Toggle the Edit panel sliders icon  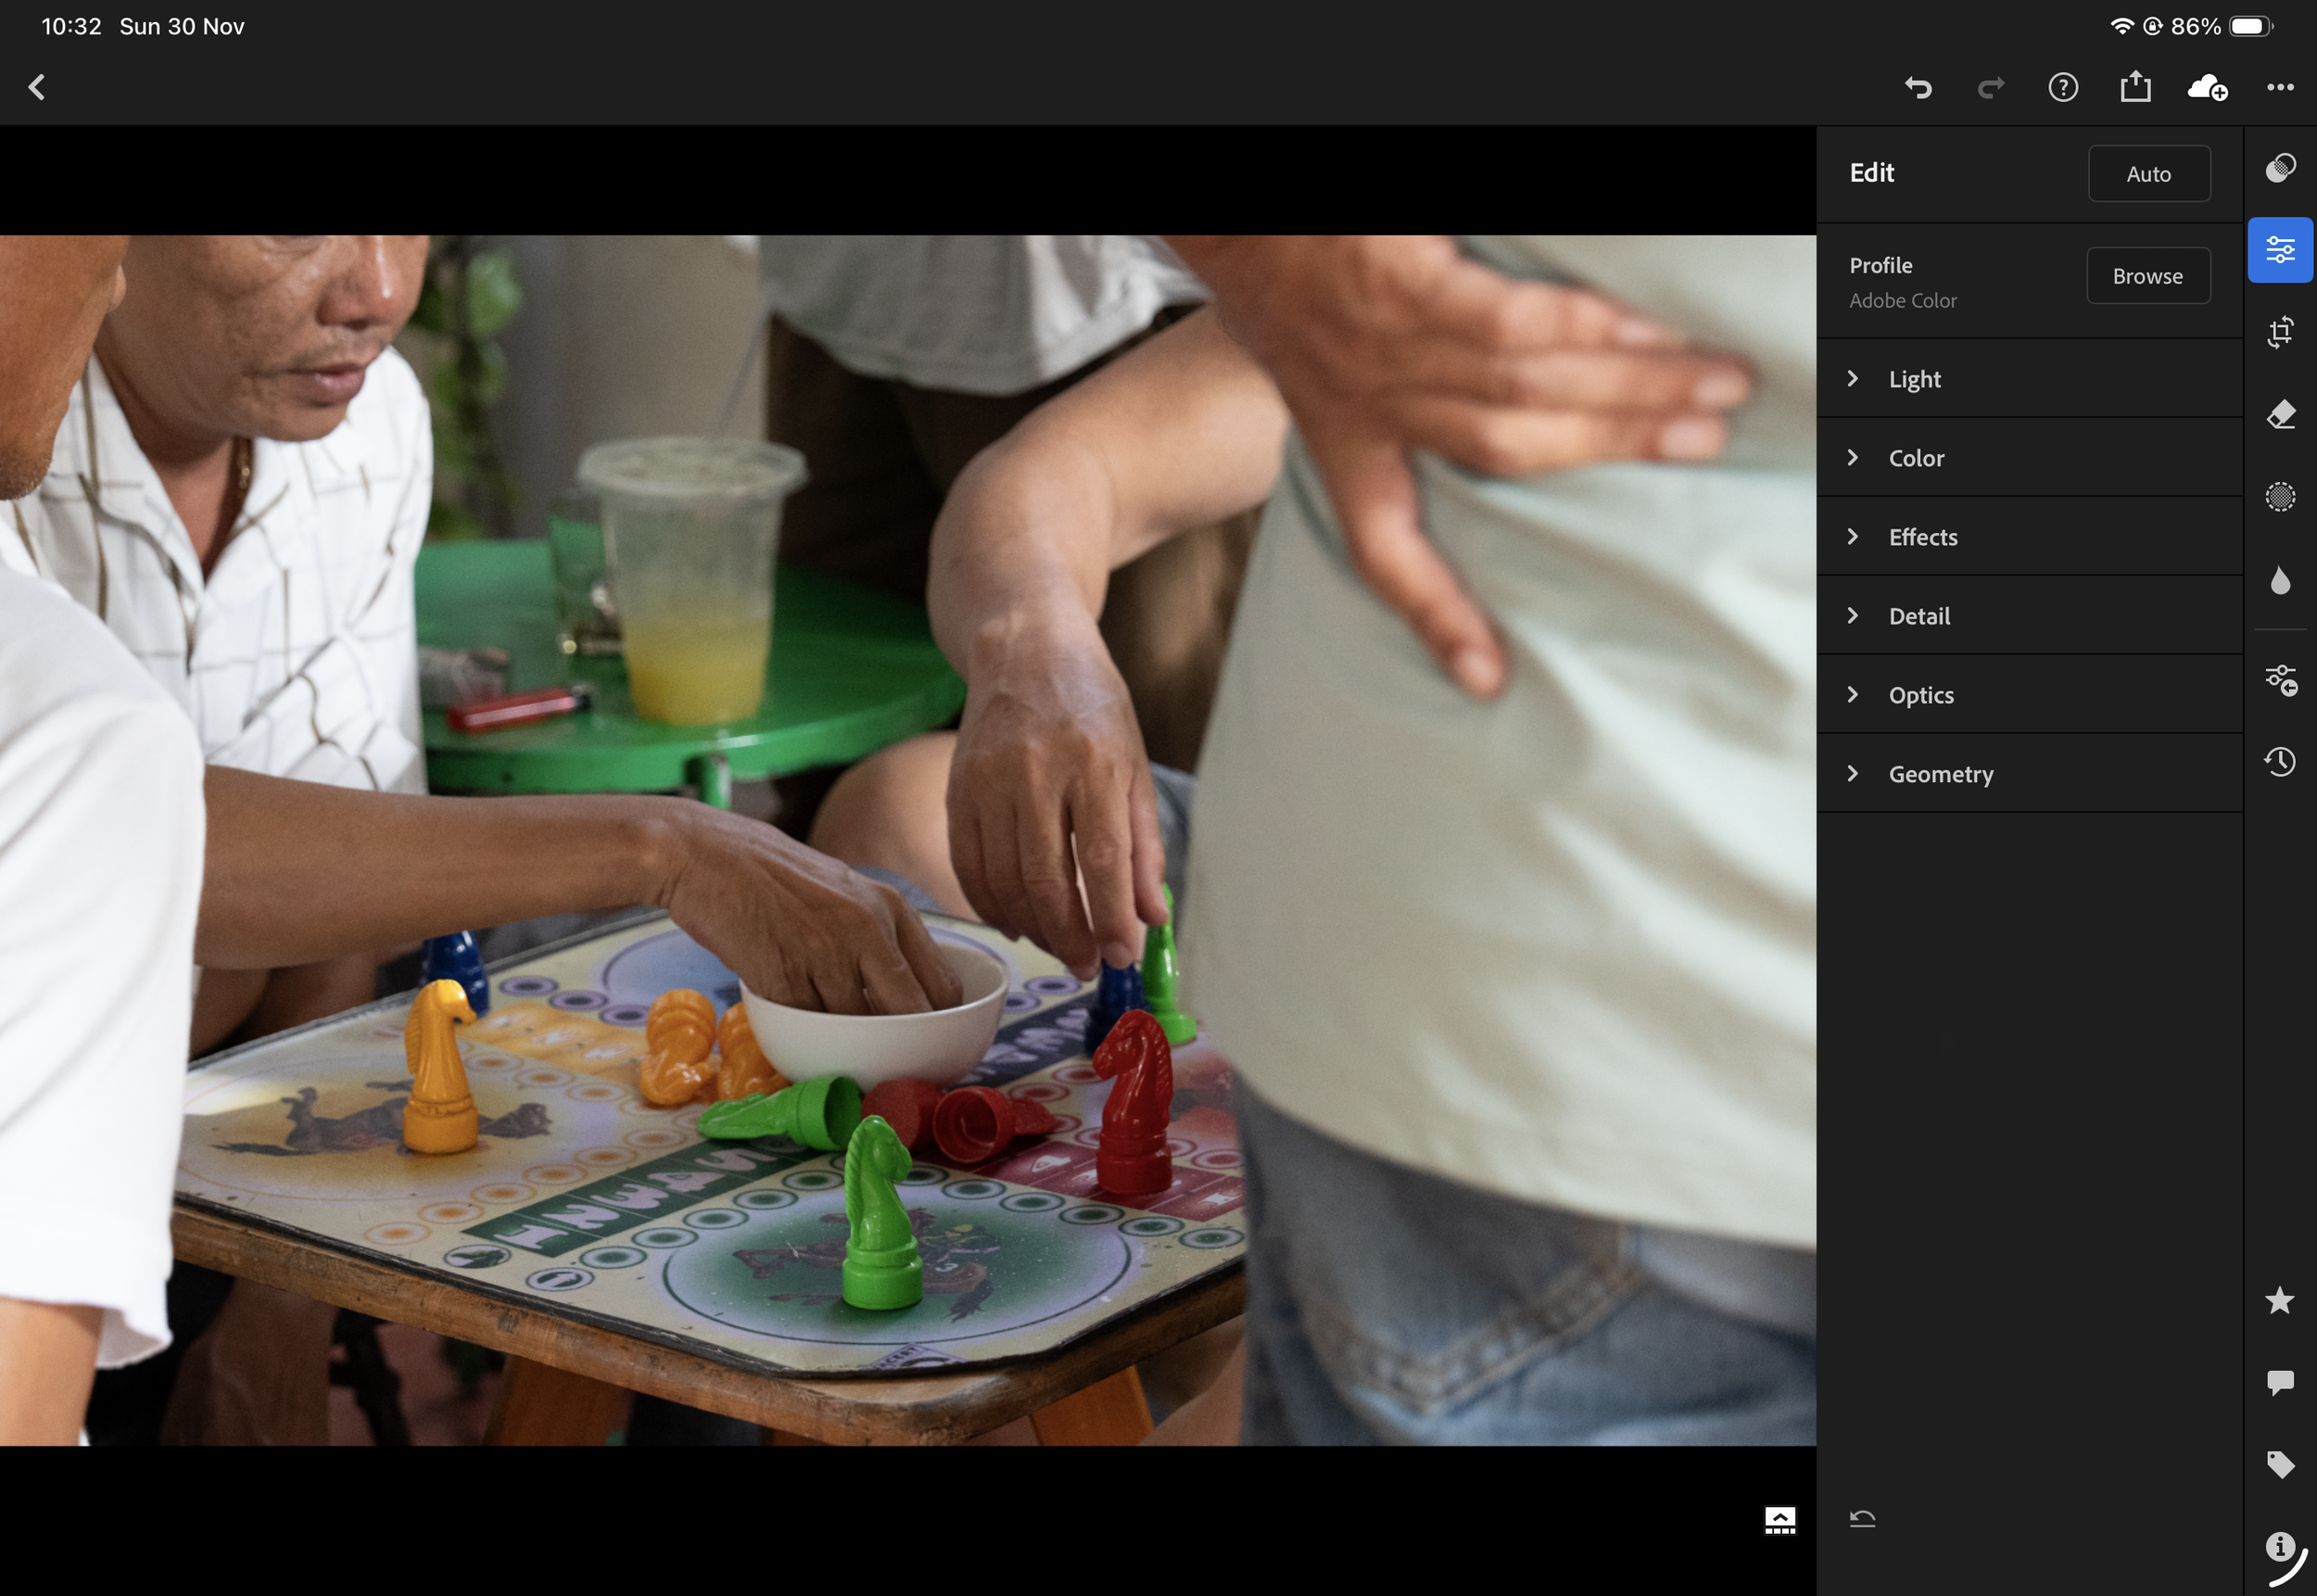(2279, 249)
